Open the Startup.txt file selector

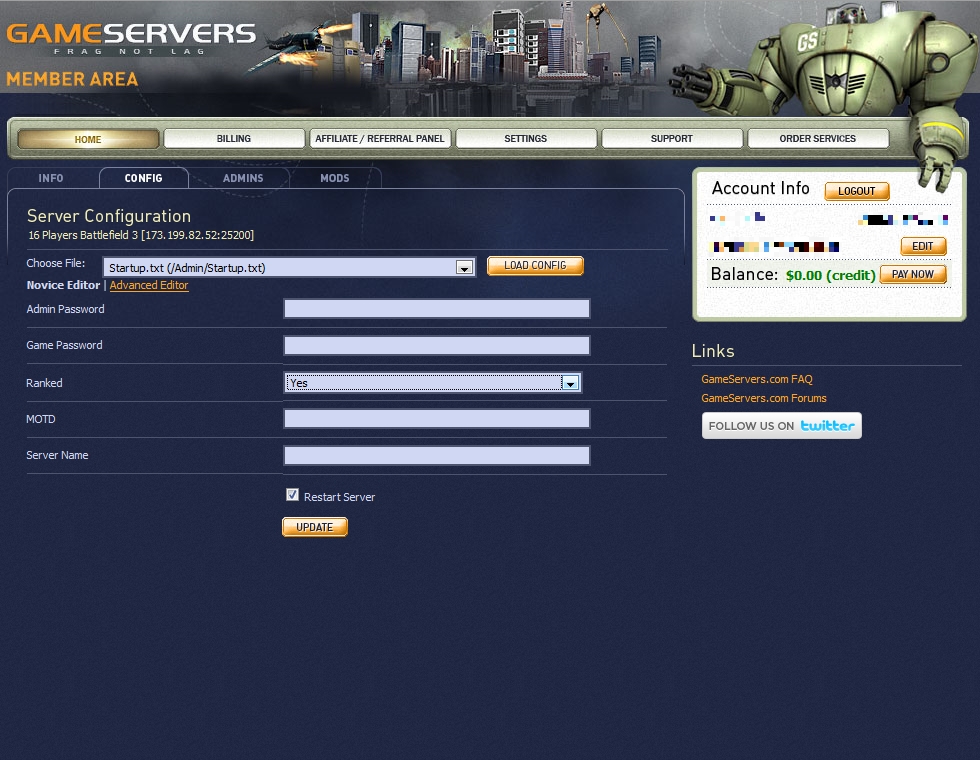point(289,268)
